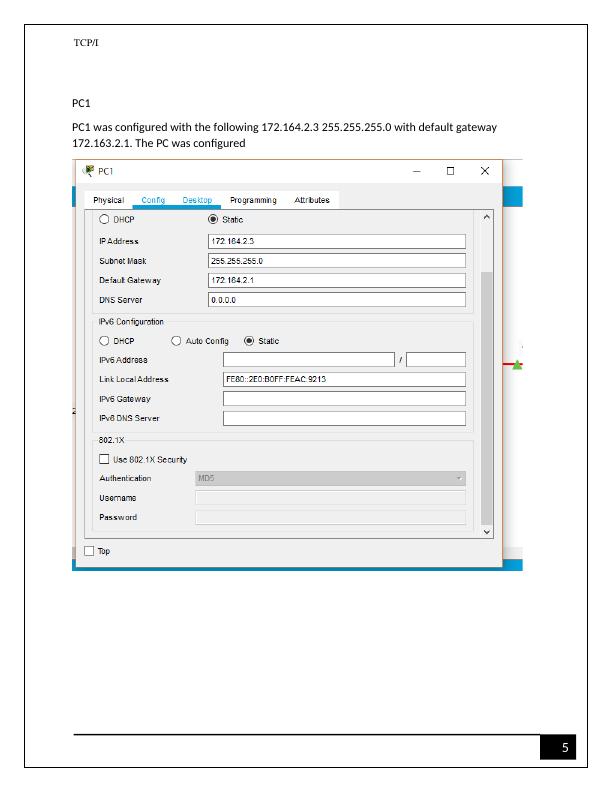The width and height of the screenshot is (612, 792).
Task: Click the PC1 Packet Tracer window icon
Action: tap(87, 171)
